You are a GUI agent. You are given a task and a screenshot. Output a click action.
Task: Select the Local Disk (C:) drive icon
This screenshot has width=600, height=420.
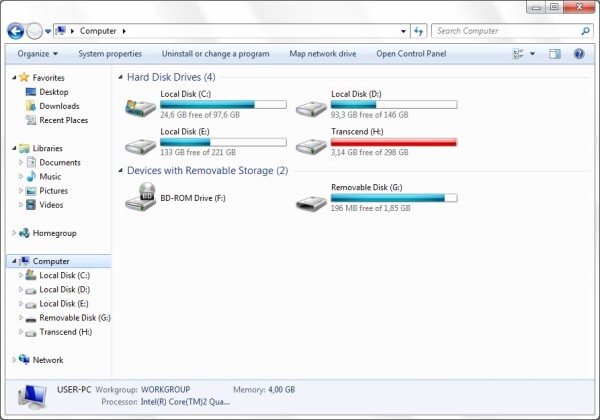[140, 107]
